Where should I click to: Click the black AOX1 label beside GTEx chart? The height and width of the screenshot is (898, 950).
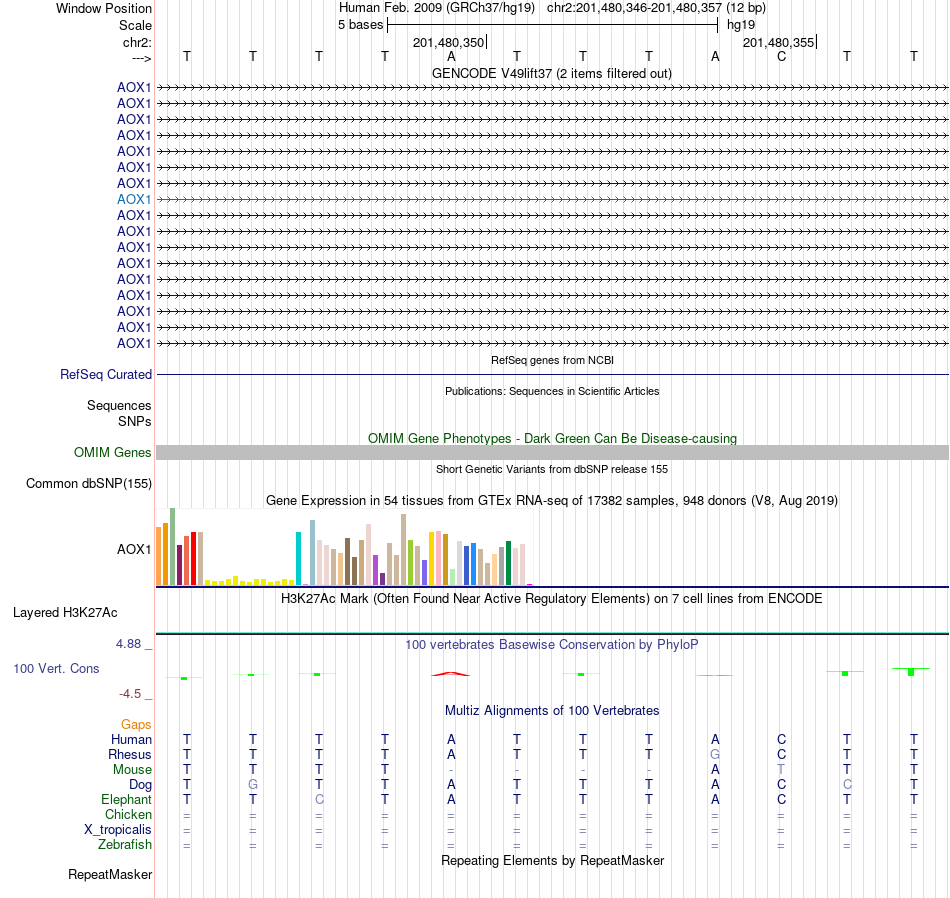point(134,550)
